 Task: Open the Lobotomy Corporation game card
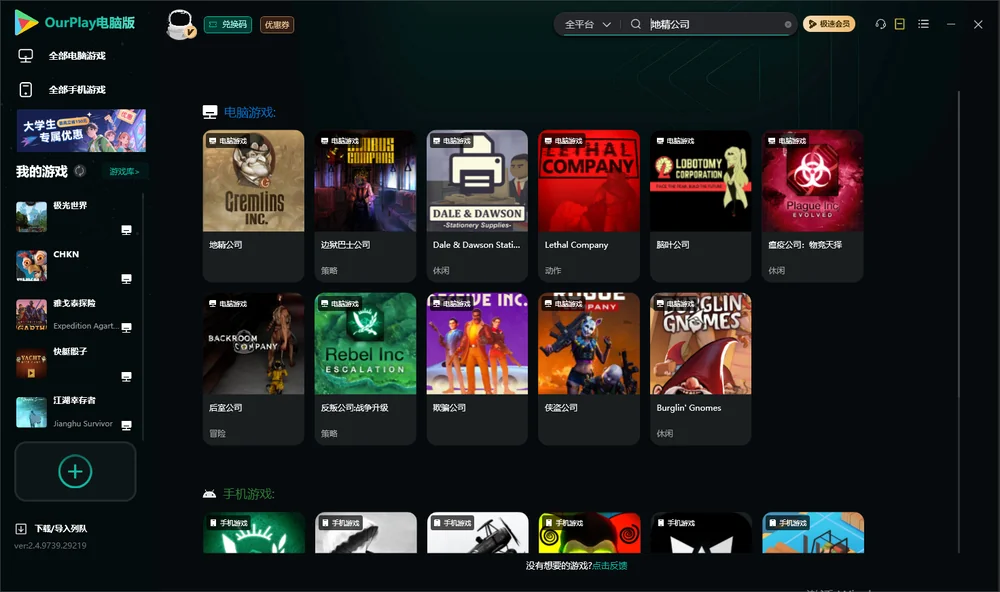coord(700,205)
